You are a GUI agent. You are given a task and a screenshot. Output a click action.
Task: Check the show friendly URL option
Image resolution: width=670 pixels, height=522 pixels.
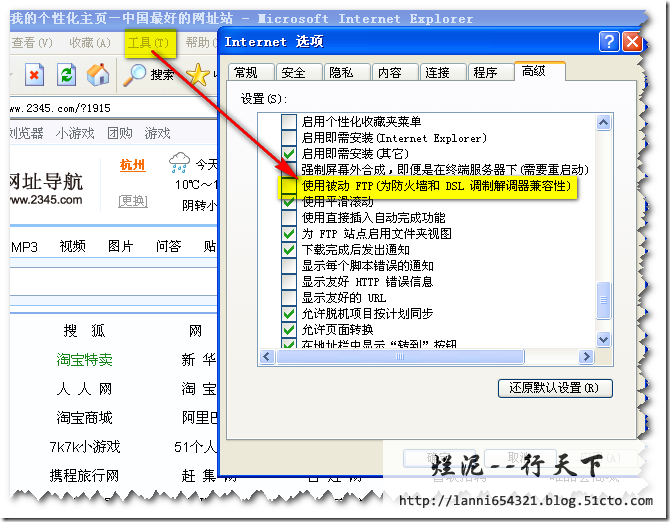(289, 298)
